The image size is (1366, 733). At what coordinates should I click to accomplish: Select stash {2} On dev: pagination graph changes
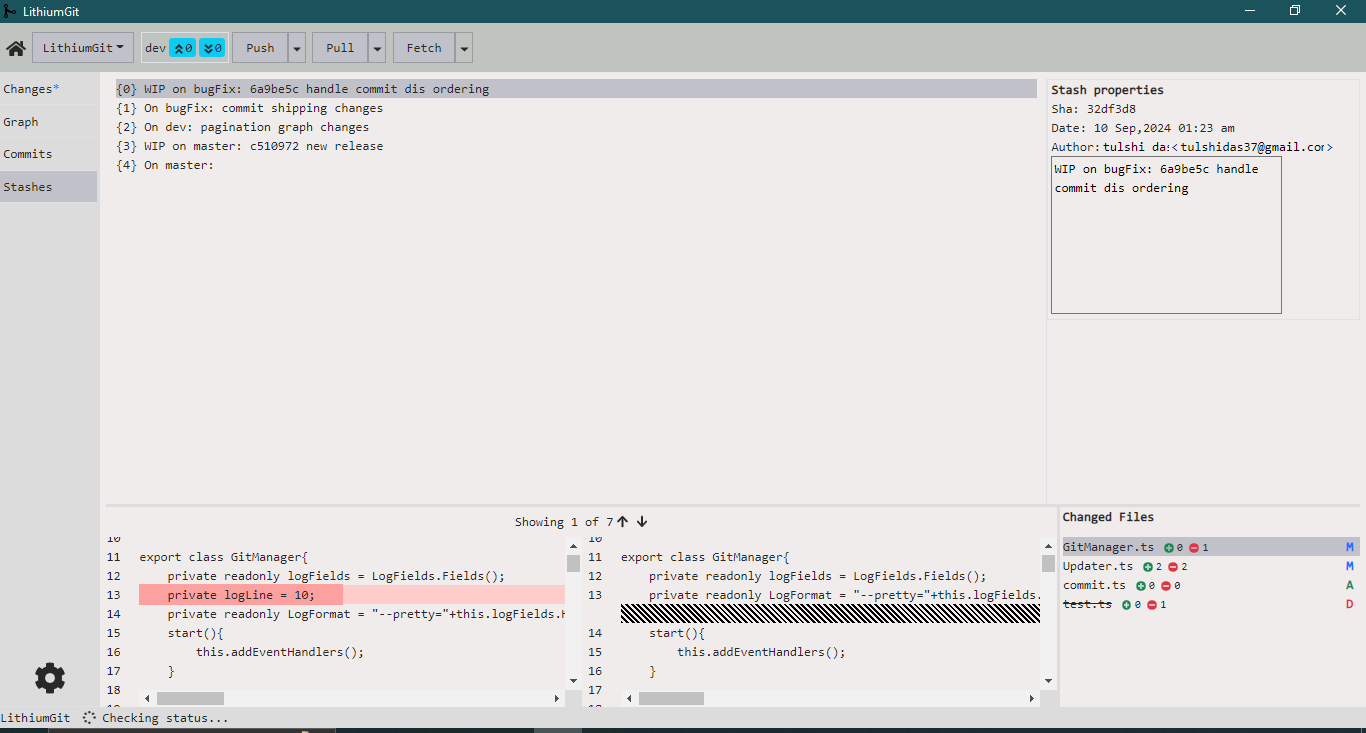pyautogui.click(x=256, y=127)
